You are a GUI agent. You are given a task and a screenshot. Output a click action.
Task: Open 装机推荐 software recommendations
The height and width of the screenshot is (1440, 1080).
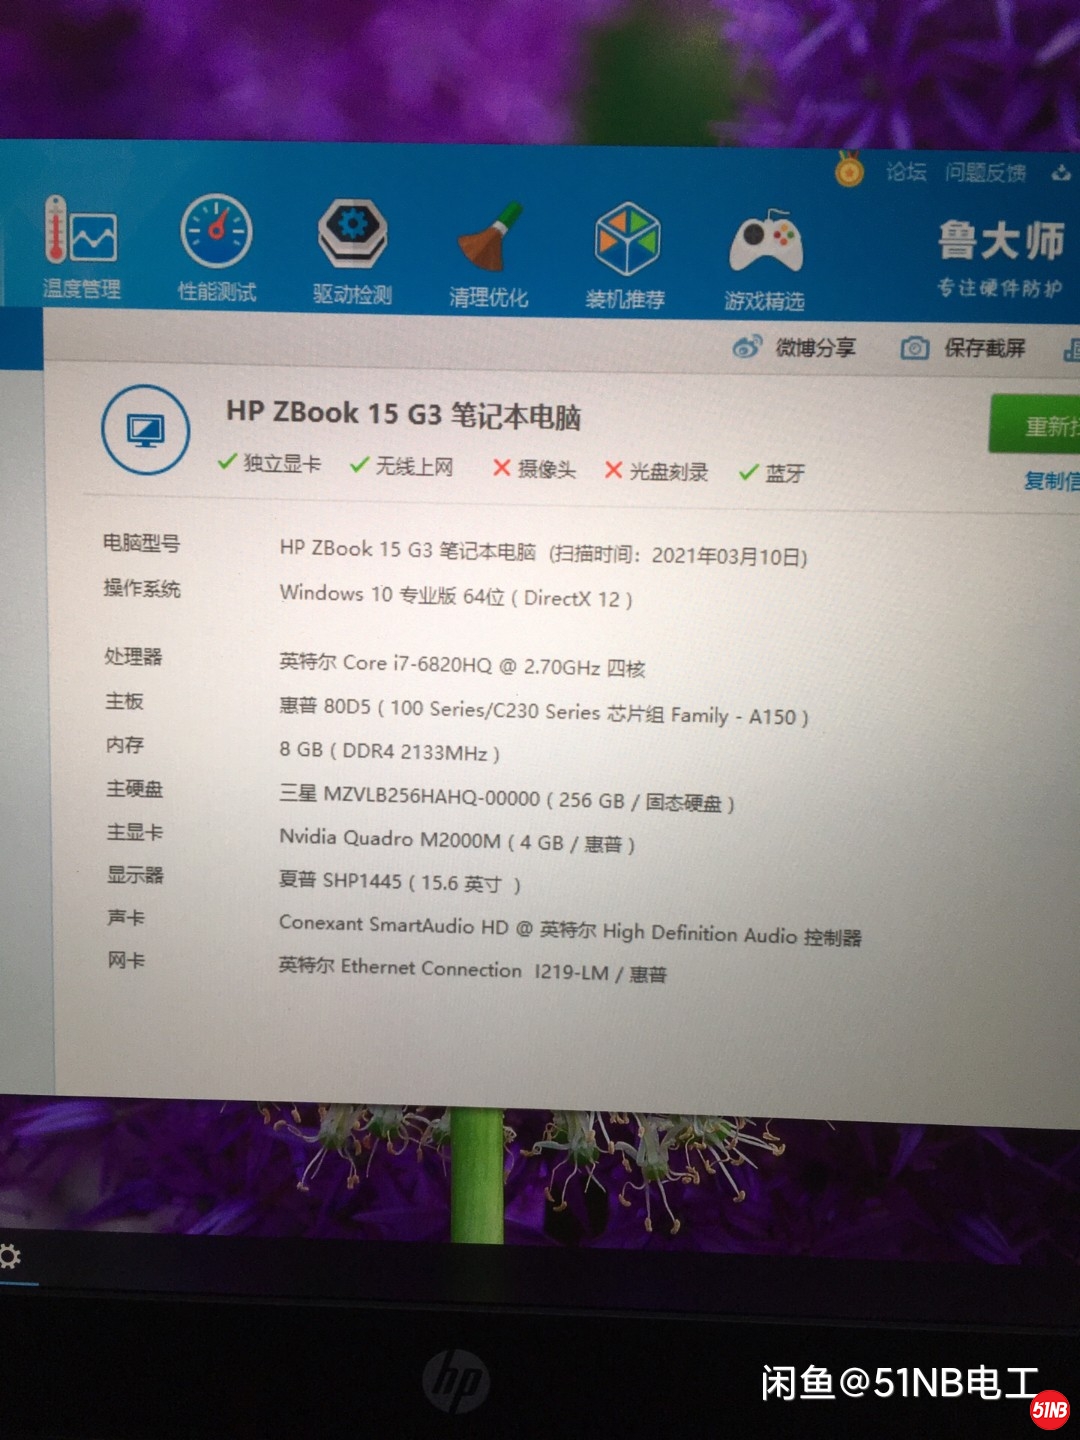(626, 255)
